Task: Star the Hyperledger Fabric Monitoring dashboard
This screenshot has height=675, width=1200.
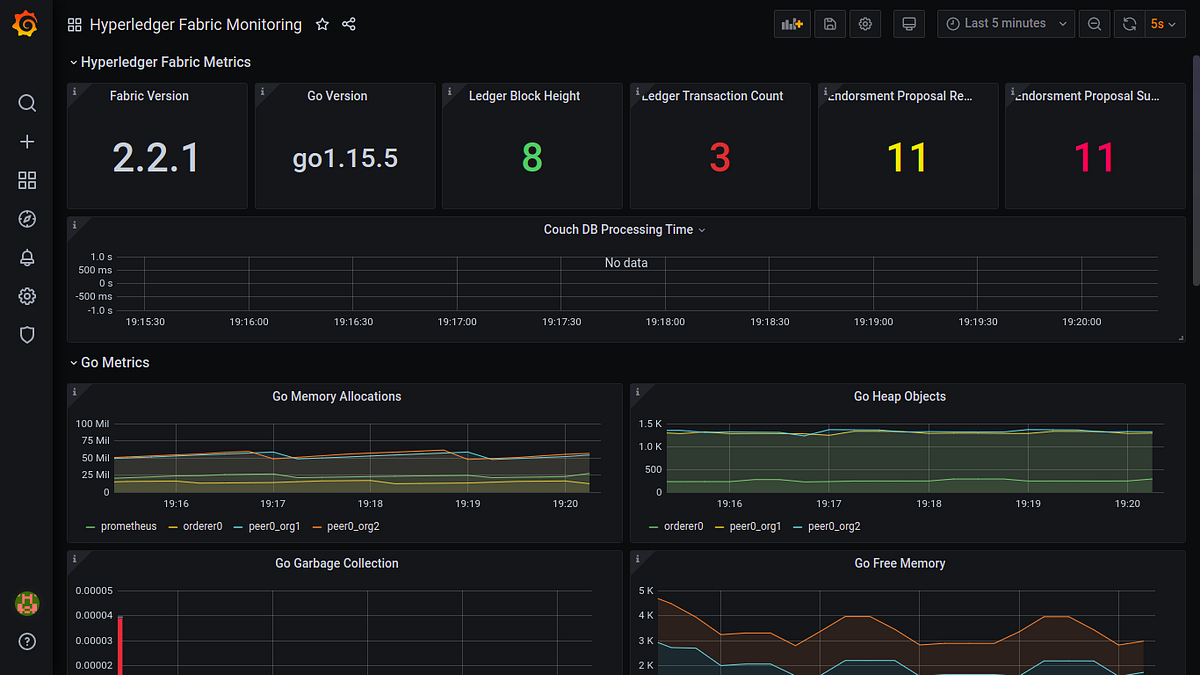Action: coord(322,24)
